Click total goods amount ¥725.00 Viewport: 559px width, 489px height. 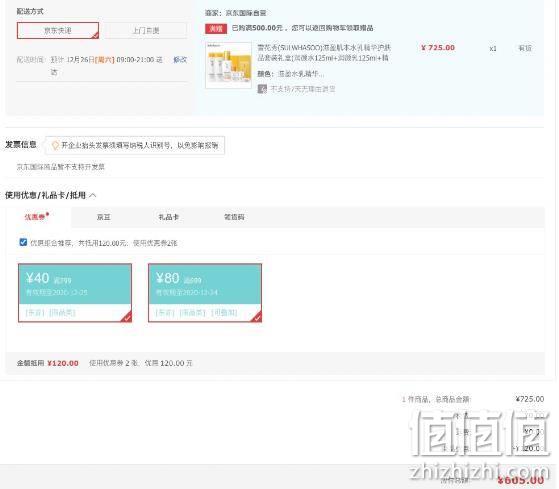tap(530, 399)
